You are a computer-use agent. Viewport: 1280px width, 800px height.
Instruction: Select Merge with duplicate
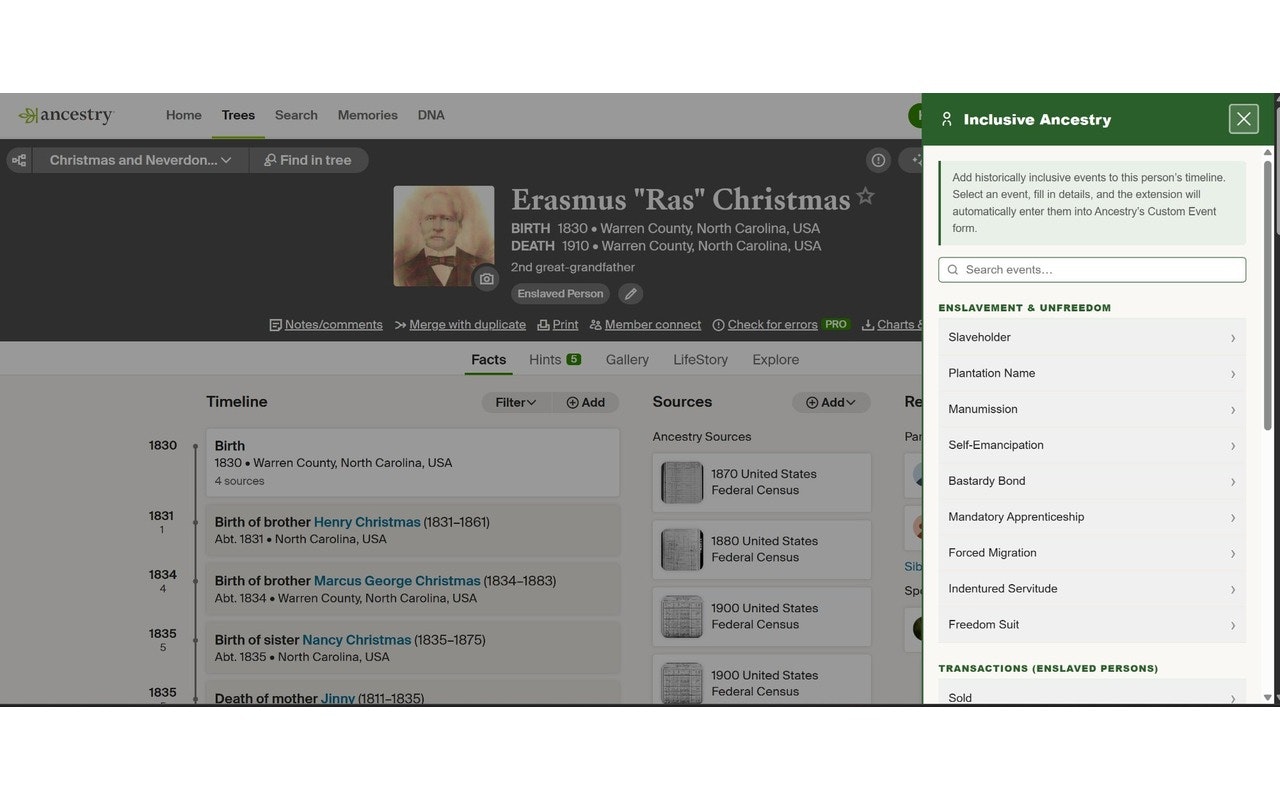tap(460, 325)
